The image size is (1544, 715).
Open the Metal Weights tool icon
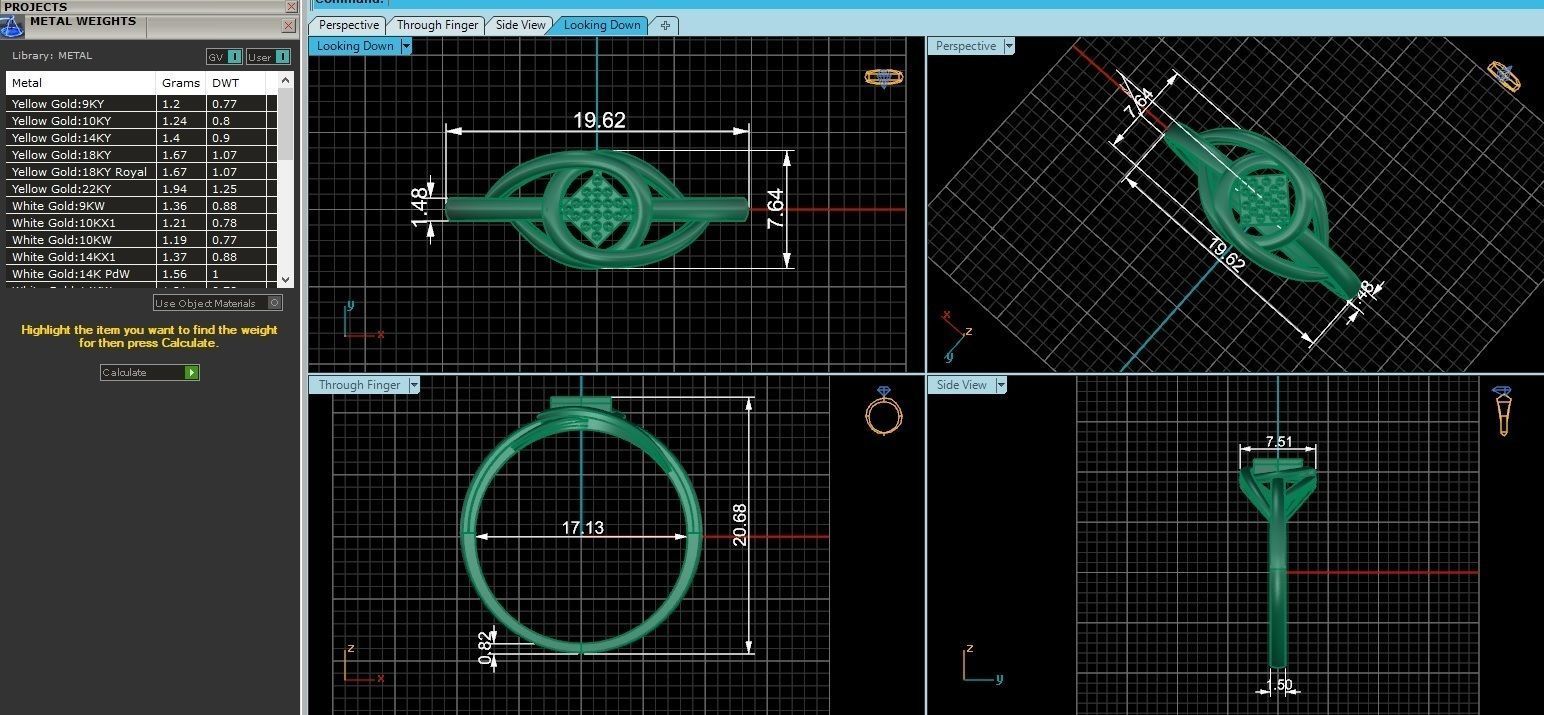[13, 25]
